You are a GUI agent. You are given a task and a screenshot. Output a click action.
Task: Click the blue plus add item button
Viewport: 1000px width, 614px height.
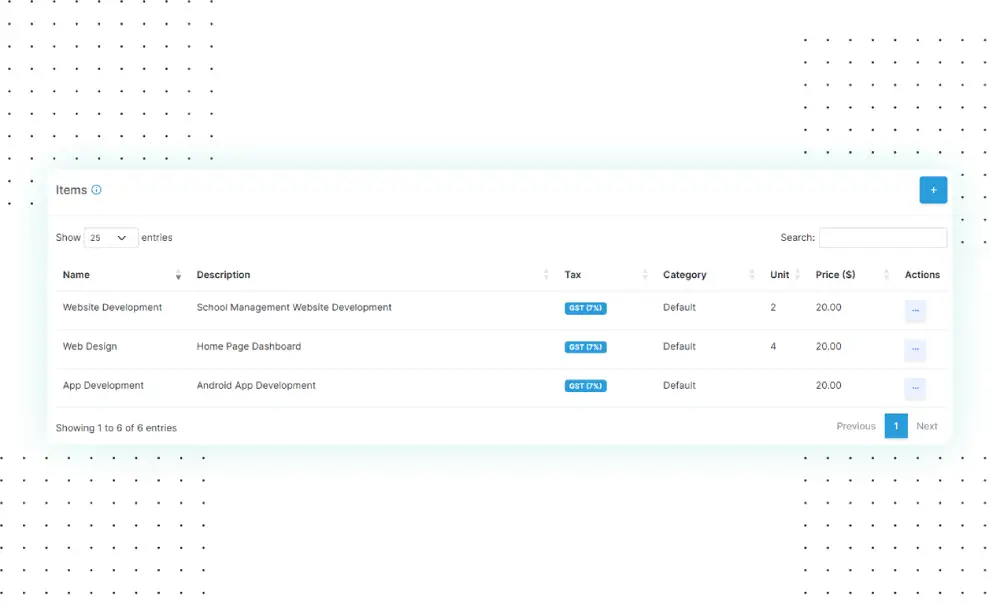932,190
